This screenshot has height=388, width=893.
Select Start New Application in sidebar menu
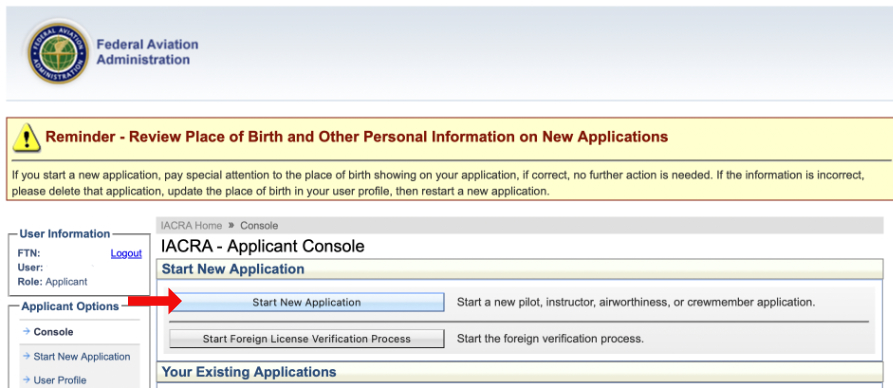[82, 357]
